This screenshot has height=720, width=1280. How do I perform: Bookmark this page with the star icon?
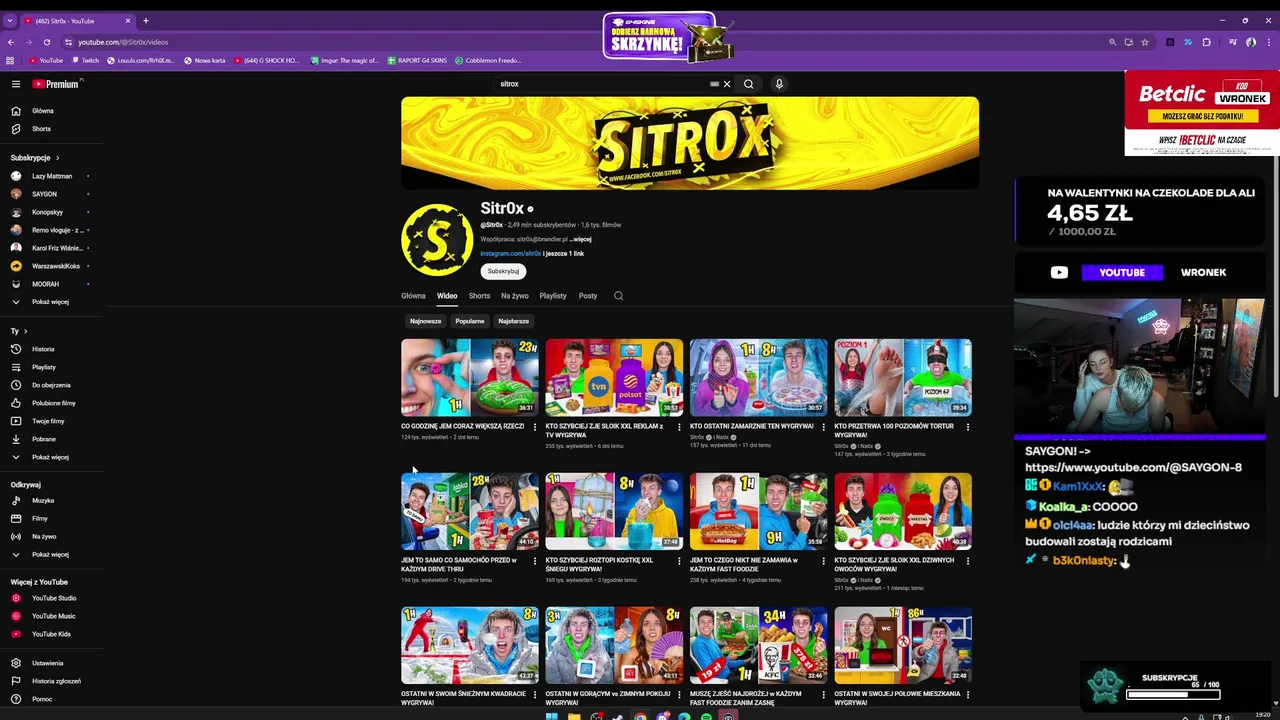coord(1145,42)
